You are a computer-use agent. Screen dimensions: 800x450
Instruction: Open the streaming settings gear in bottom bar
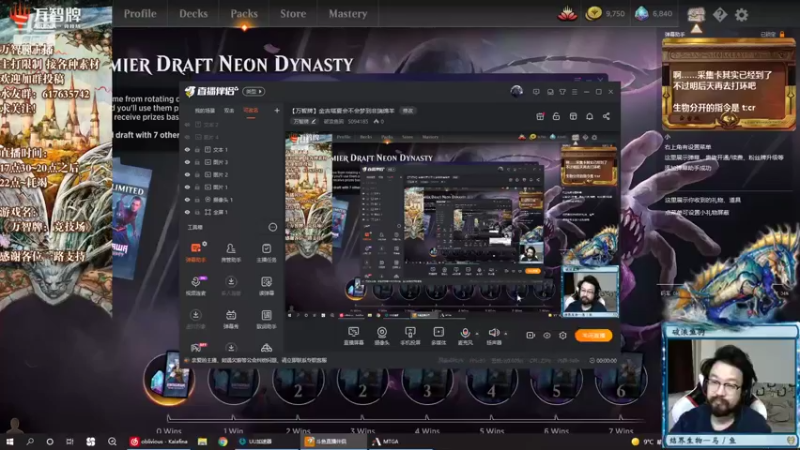[563, 335]
